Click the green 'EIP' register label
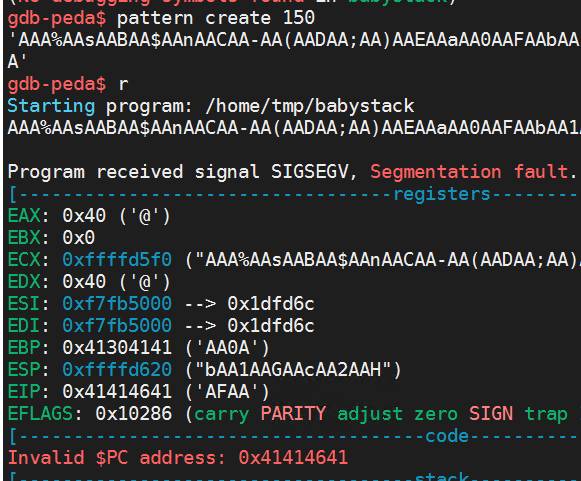Screen dimensions: 581x481 point(24,392)
